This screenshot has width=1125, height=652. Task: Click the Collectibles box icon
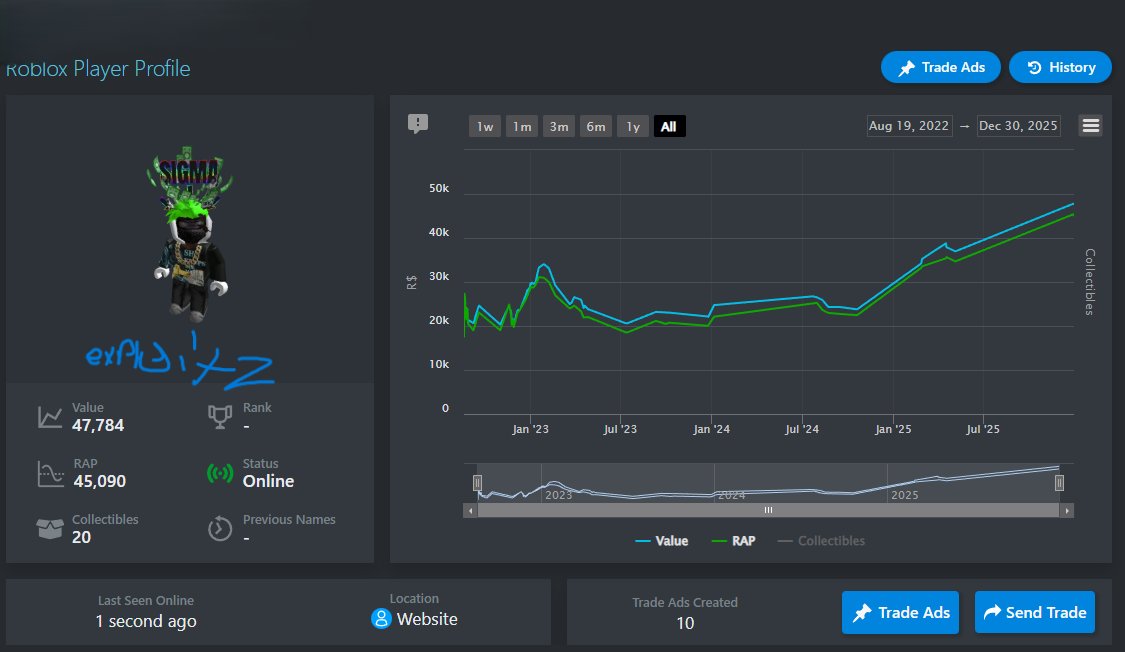click(50, 529)
